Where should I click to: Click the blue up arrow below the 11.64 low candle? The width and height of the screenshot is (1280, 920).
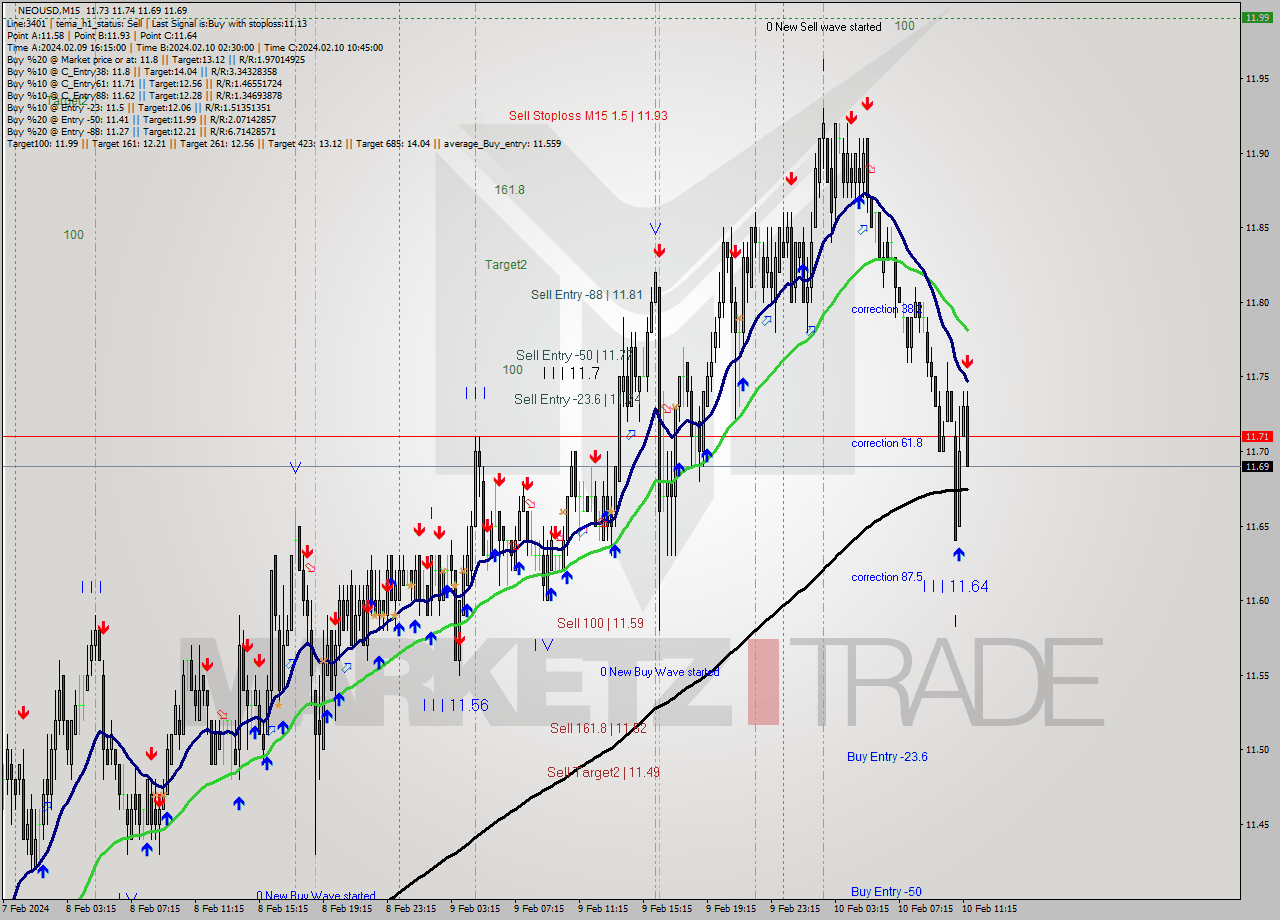[959, 554]
